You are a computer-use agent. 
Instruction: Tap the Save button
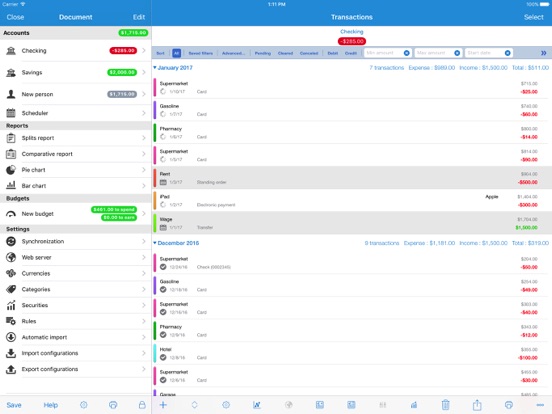click(14, 405)
